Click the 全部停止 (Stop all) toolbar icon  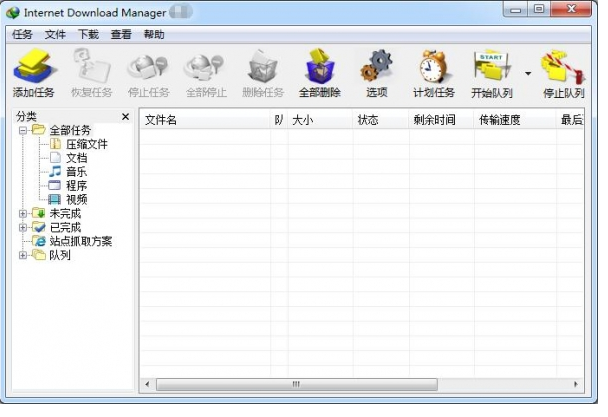coord(205,67)
